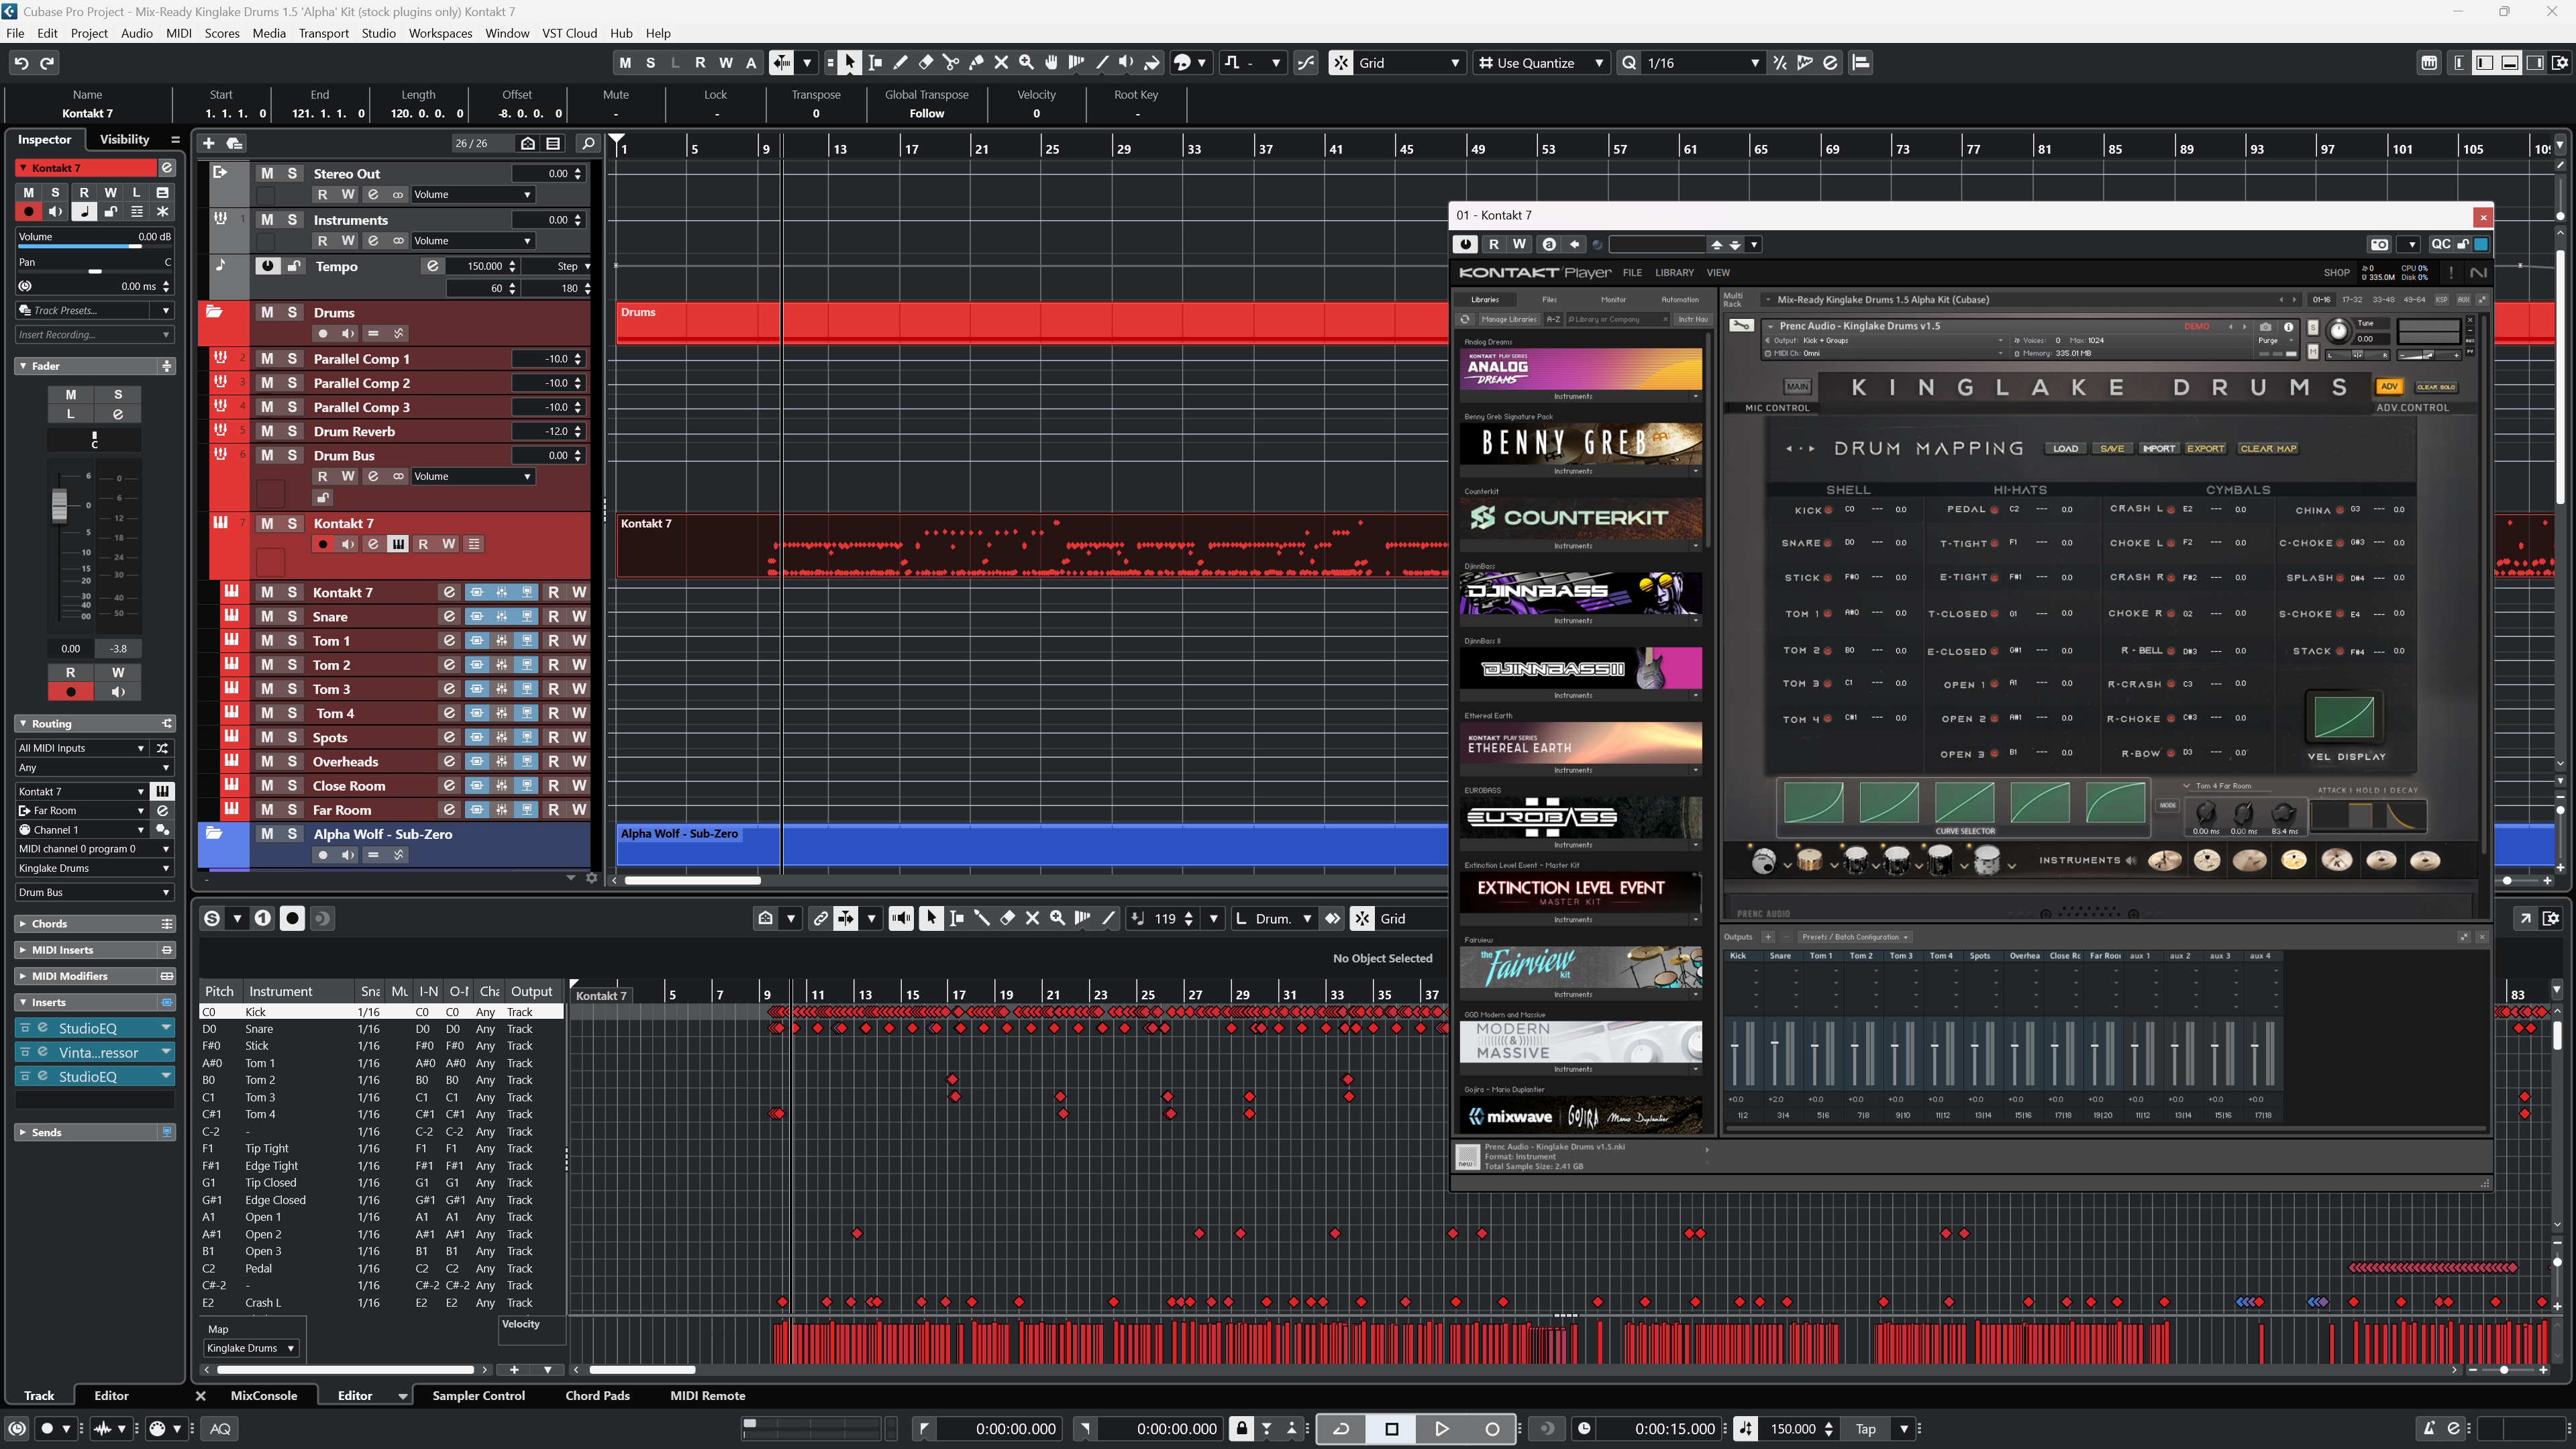
Task: Click the Add Track plus icon
Action: [x=209, y=143]
